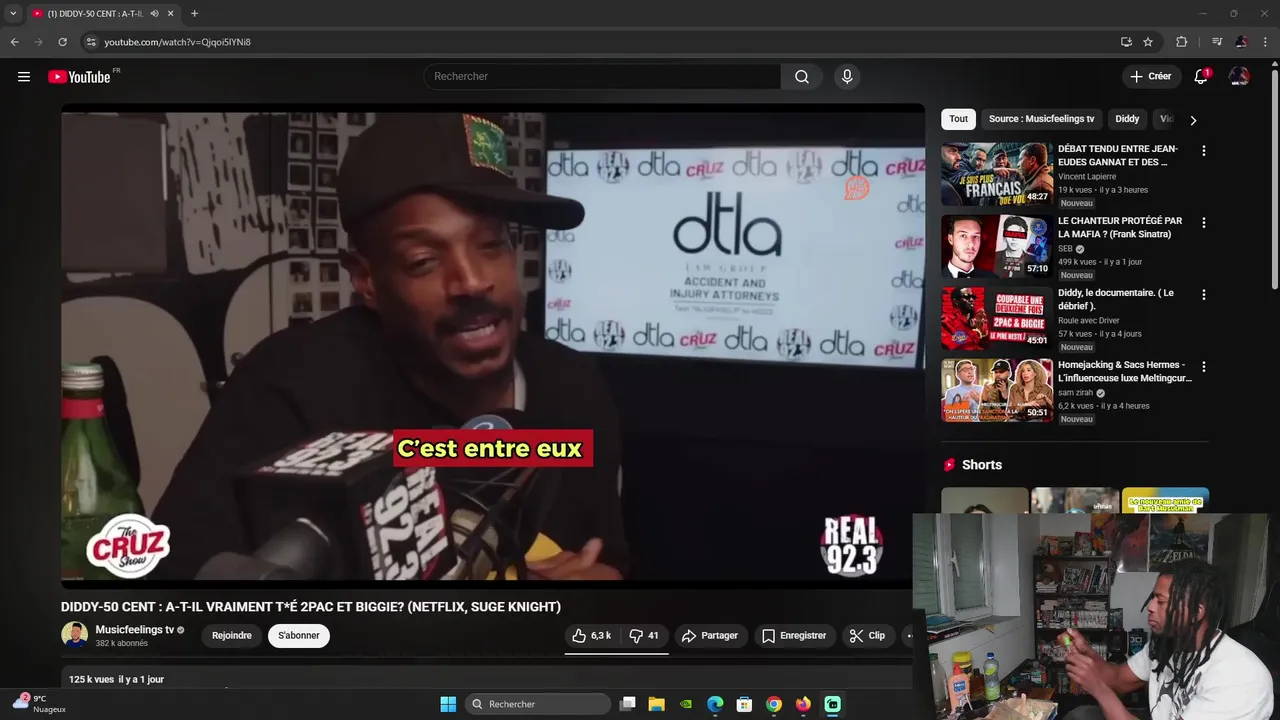This screenshot has height=720, width=1280.
Task: Click the 125 k vues description text
Action: [x=116, y=680]
